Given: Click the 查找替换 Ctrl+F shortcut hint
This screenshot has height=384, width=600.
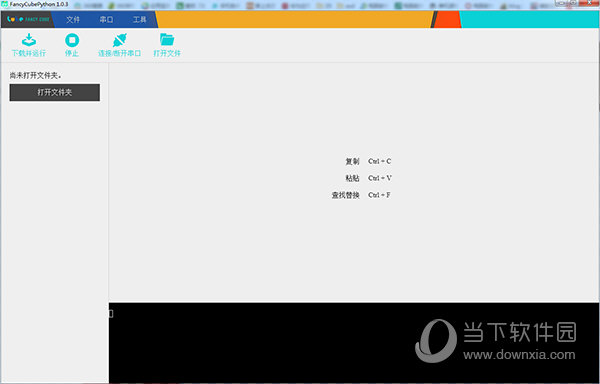Looking at the screenshot, I should pos(361,195).
